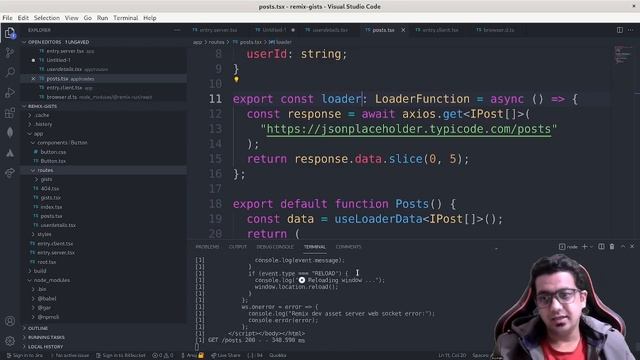This screenshot has height=360, width=640.
Task: Click the kill terminal trash icon
Action: [x=612, y=247]
